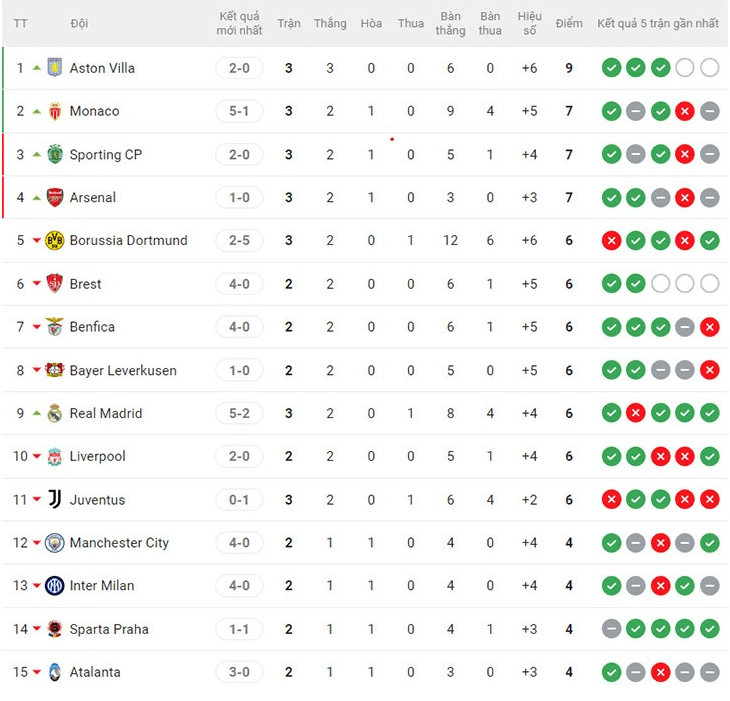Click Aston Villa's green upward rank arrow

[x=37, y=68]
